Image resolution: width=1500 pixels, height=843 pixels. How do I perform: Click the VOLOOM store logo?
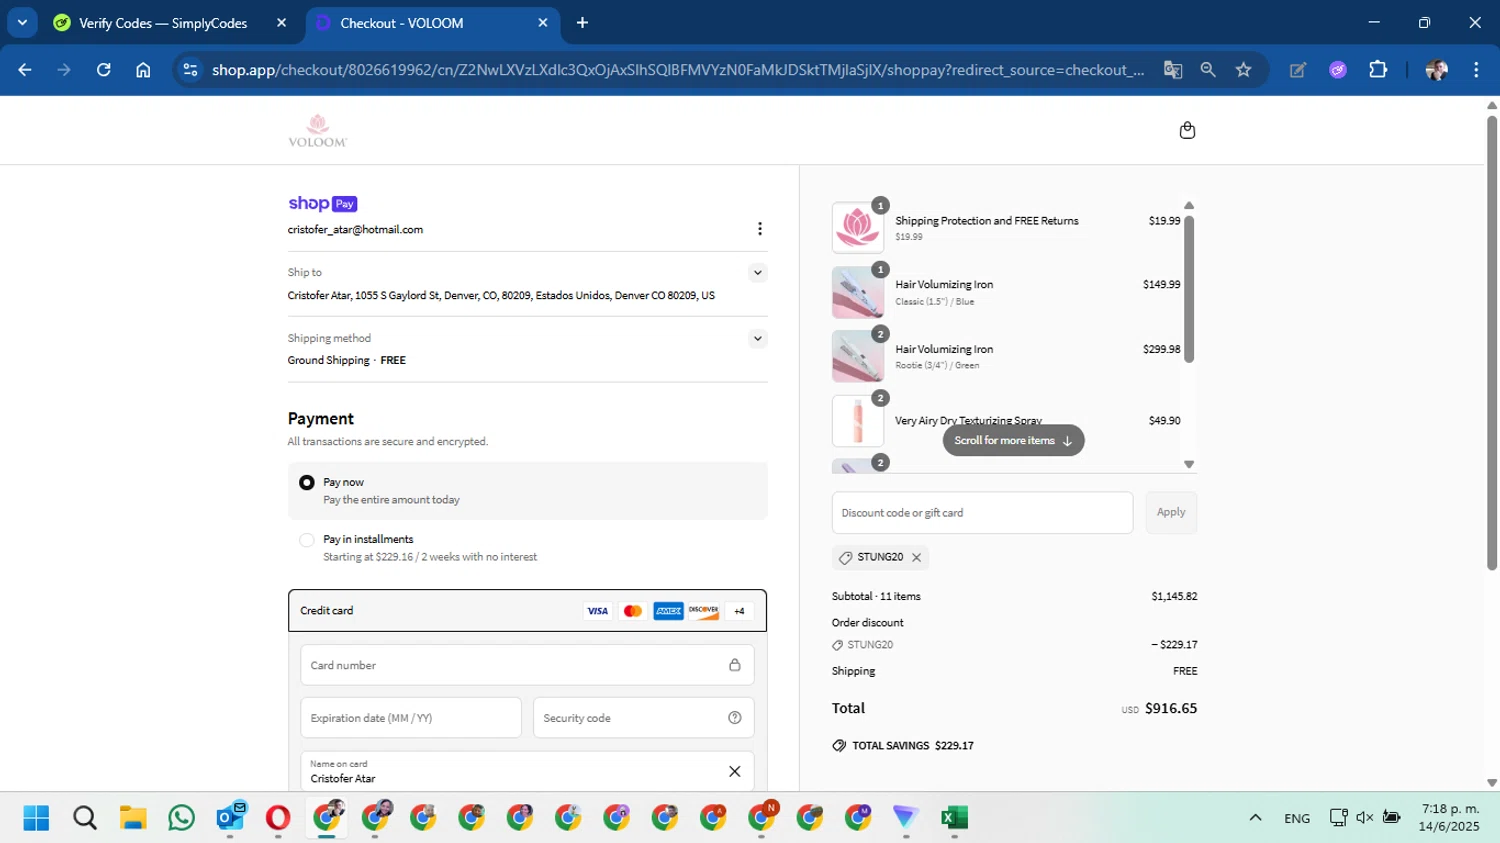pos(318,131)
